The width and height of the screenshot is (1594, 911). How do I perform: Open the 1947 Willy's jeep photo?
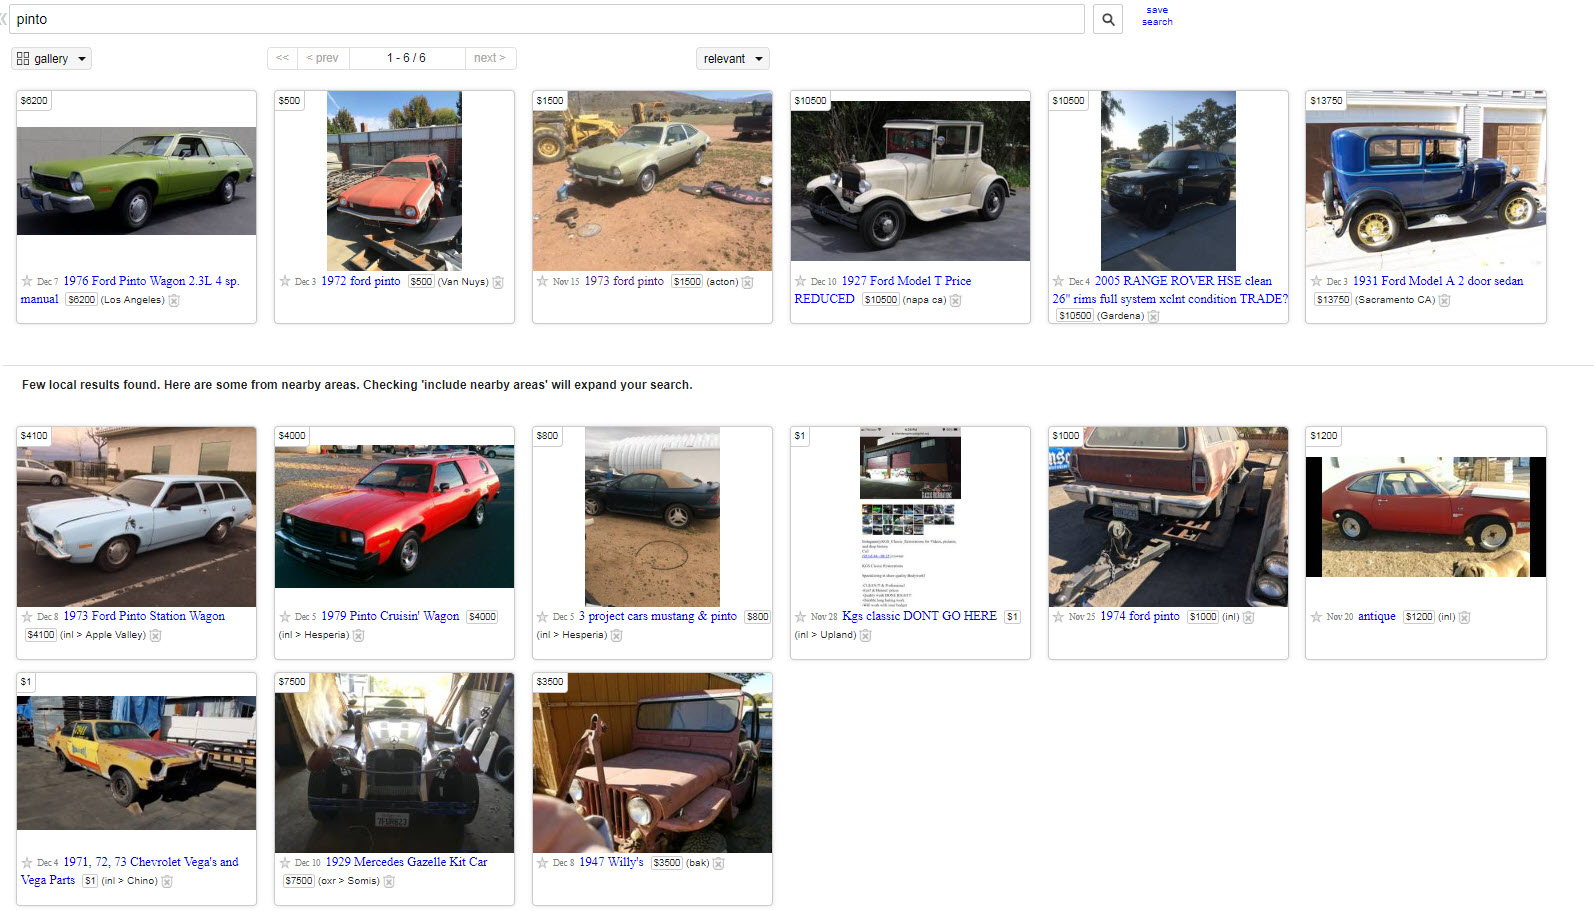coord(652,763)
